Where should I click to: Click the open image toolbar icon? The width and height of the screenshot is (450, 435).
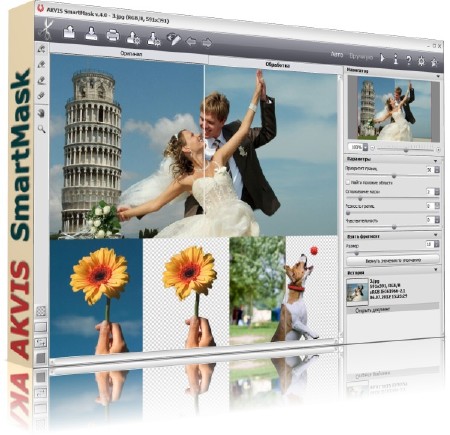tap(69, 32)
